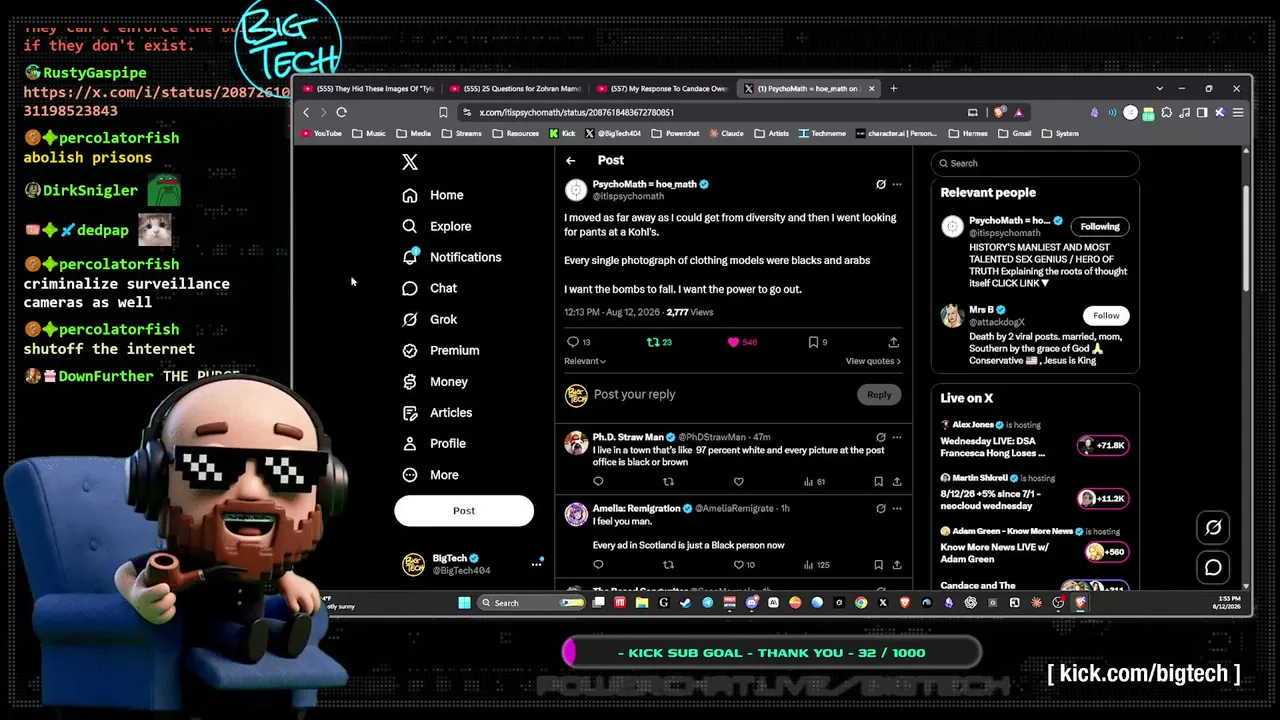Screen dimensions: 1280x720
Task: Open Profile in X sidebar
Action: point(434,443)
